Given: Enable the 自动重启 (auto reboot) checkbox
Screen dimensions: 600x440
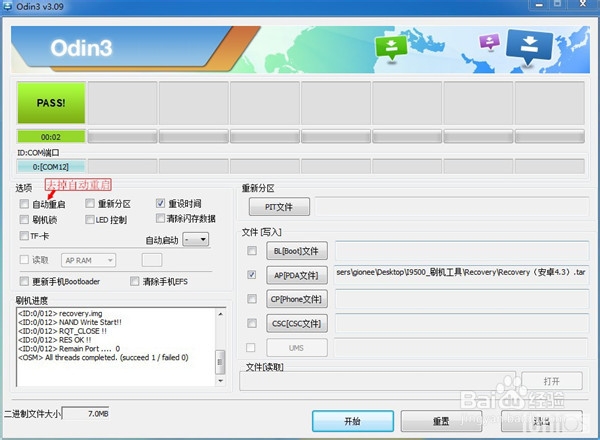Looking at the screenshot, I should click(x=24, y=204).
